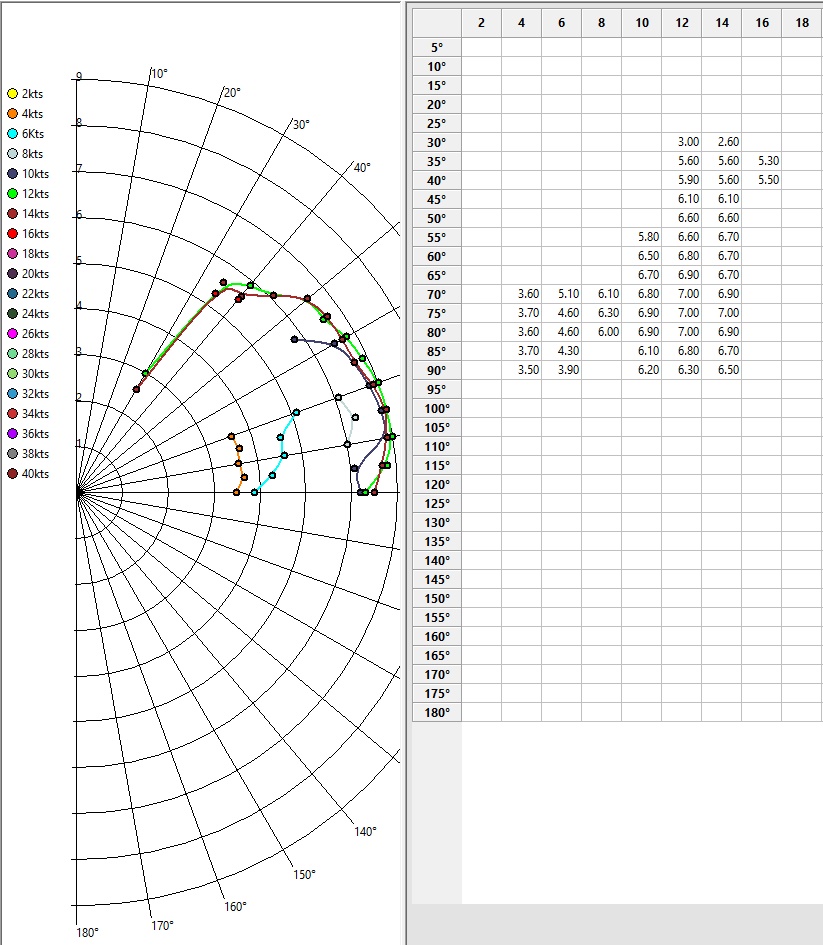Image resolution: width=823 pixels, height=945 pixels.
Task: Click the empty cell at 180° under column 4
Action: 521,712
